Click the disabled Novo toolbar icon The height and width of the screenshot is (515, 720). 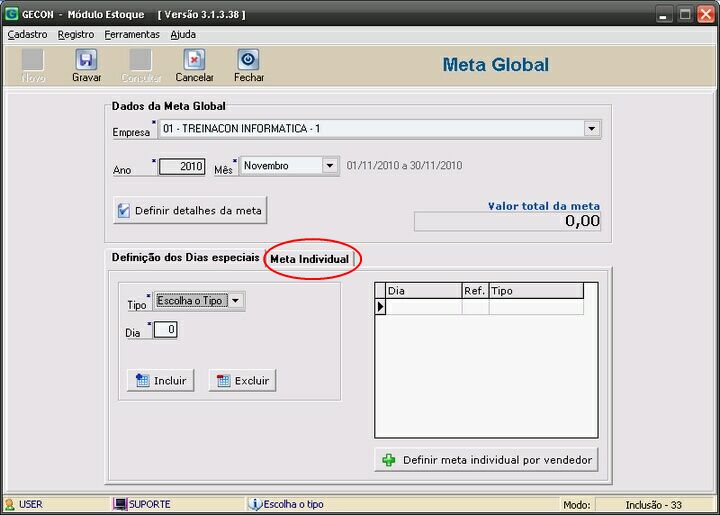[33, 60]
